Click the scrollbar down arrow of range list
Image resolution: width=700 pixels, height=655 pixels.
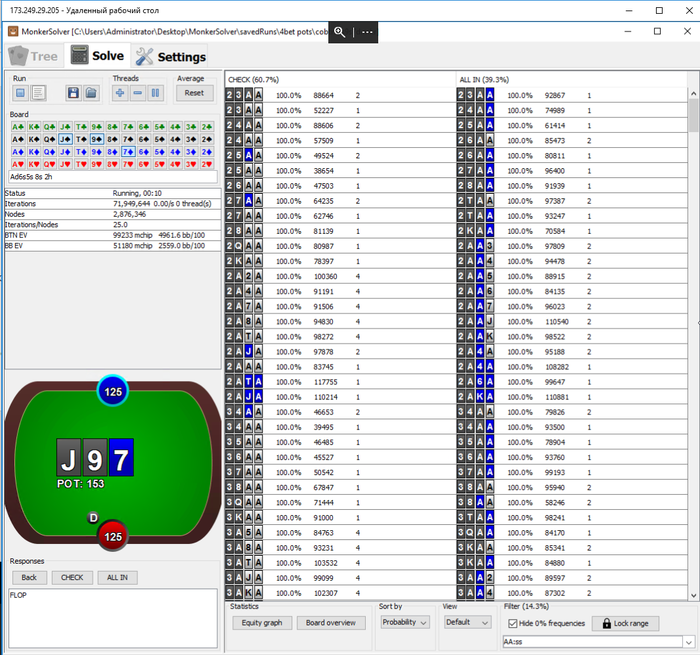click(693, 595)
